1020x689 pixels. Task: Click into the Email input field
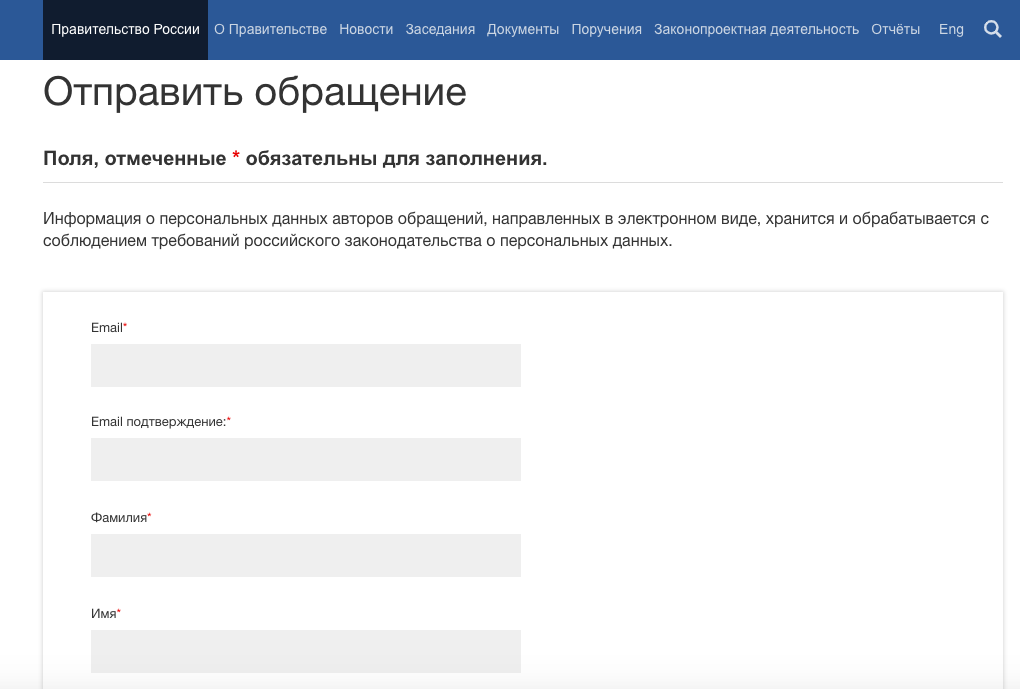[x=305, y=365]
